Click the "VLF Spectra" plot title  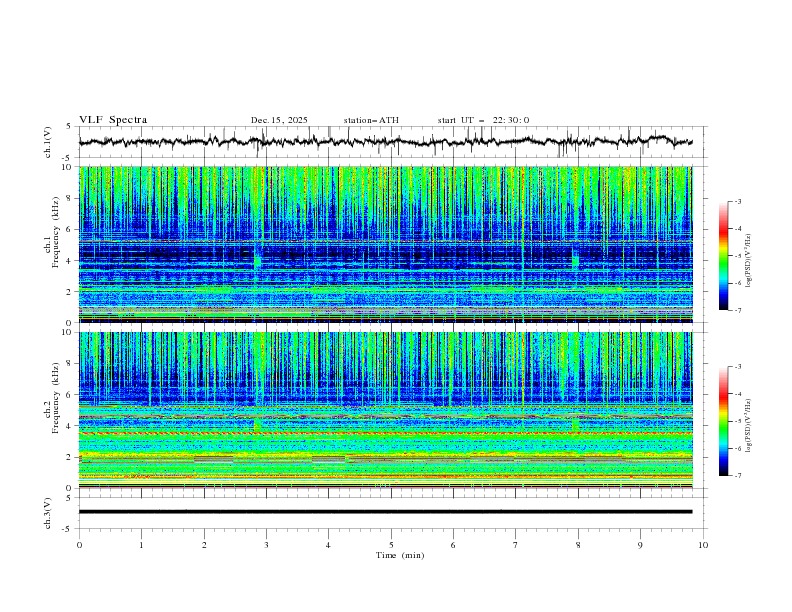point(113,120)
